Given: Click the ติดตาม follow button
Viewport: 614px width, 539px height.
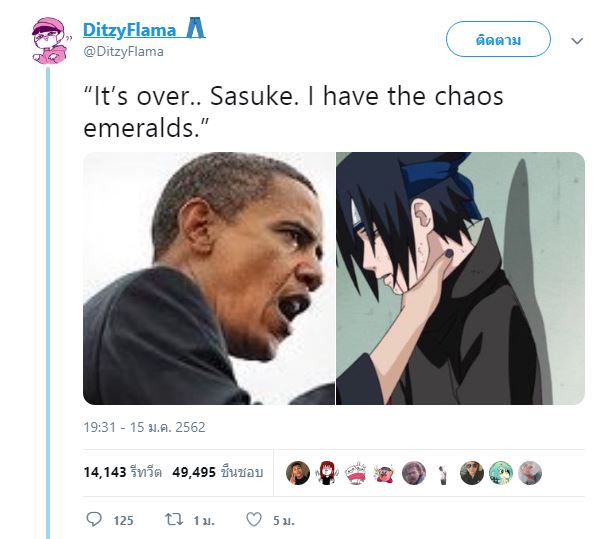Looking at the screenshot, I should pyautogui.click(x=498, y=39).
